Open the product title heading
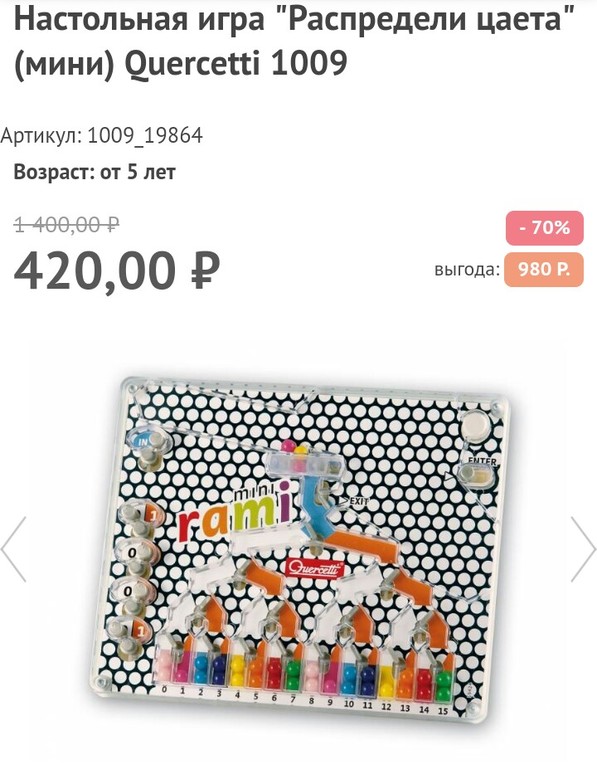This screenshot has width=597, height=770. pyautogui.click(x=294, y=41)
